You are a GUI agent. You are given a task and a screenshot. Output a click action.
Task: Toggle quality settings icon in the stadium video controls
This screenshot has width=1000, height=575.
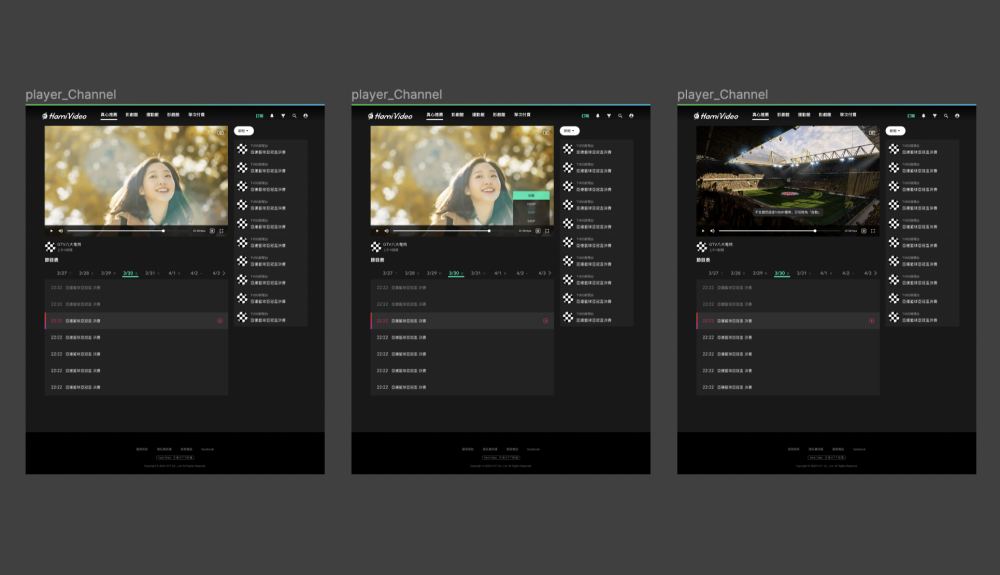863,231
